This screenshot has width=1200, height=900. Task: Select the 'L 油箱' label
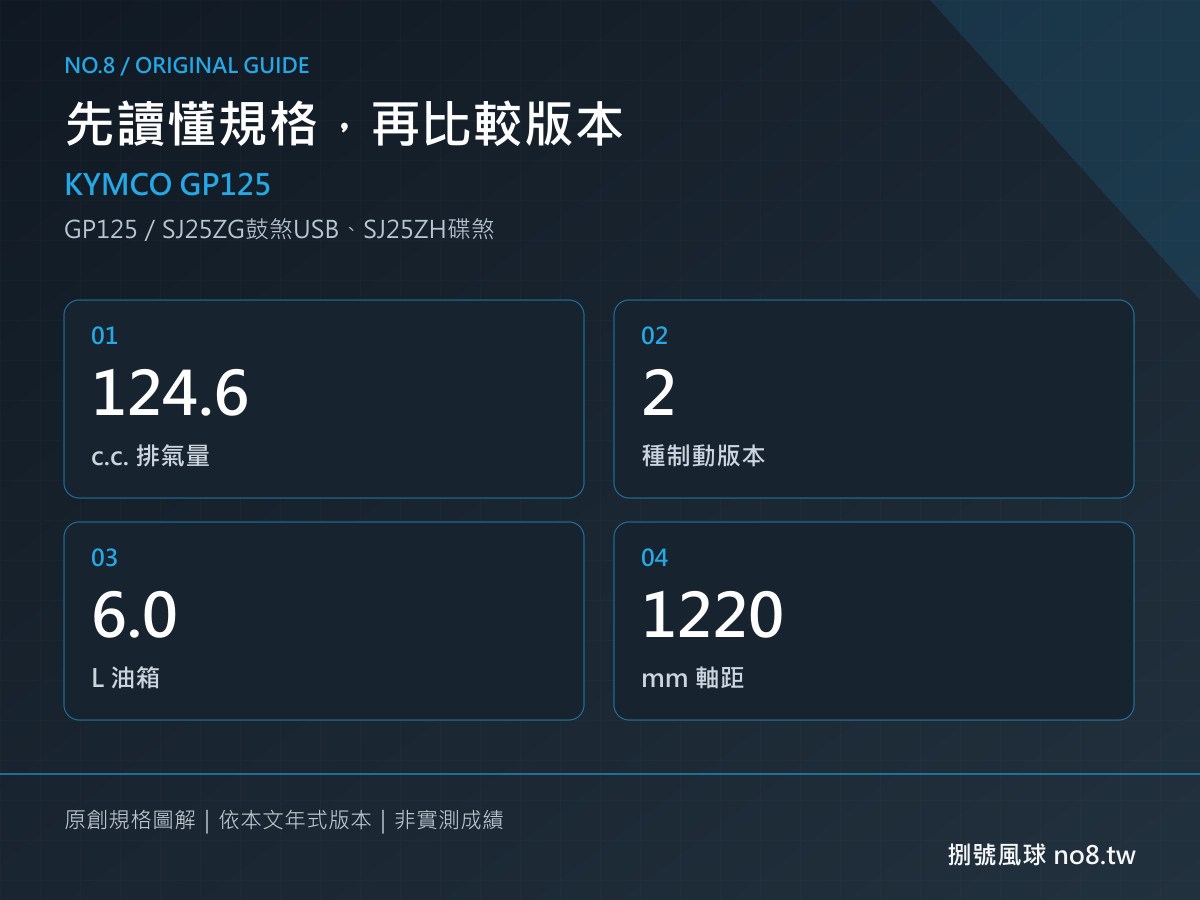point(126,678)
